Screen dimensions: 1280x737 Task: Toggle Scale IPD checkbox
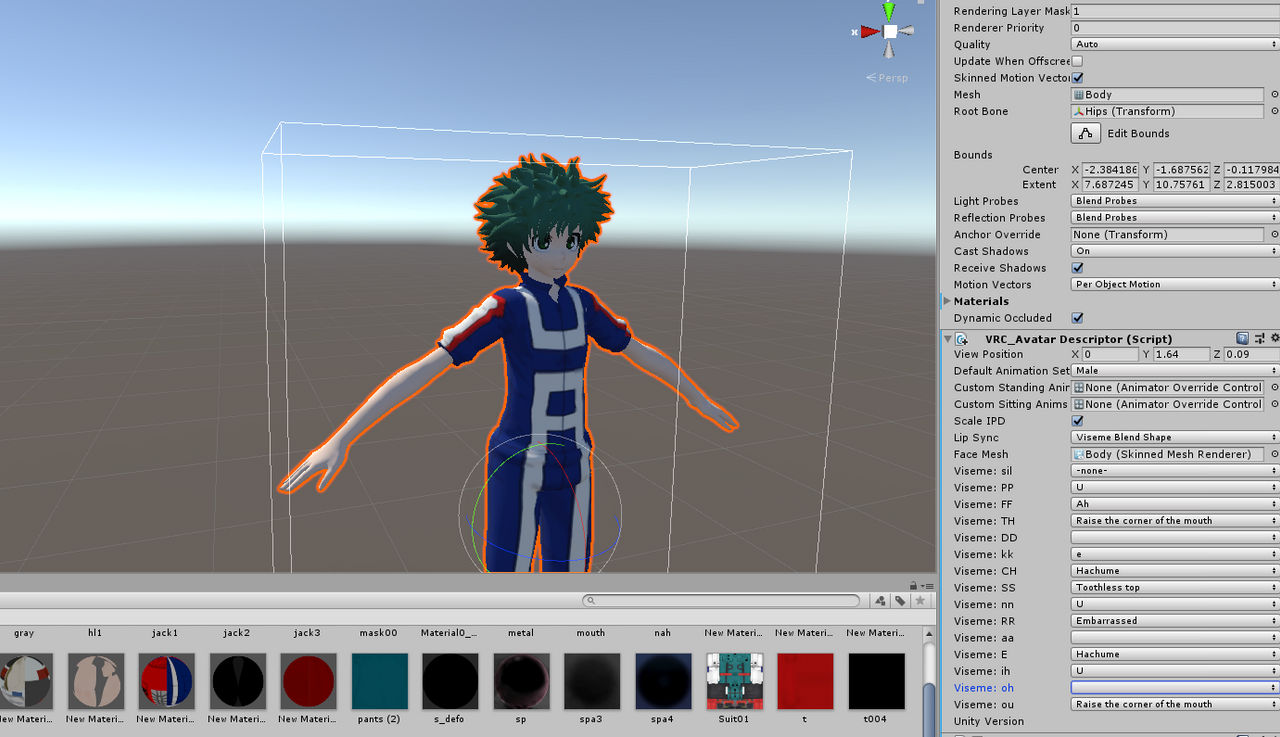(1077, 421)
